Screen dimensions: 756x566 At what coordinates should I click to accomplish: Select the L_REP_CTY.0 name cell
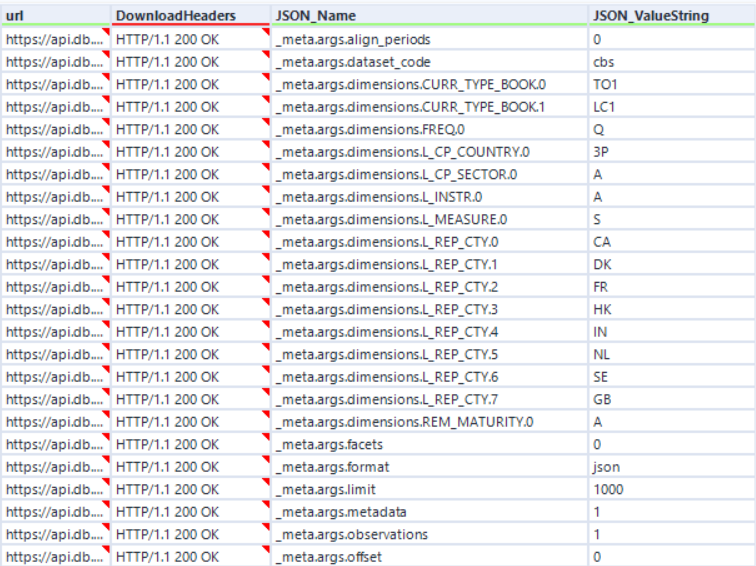pos(429,242)
